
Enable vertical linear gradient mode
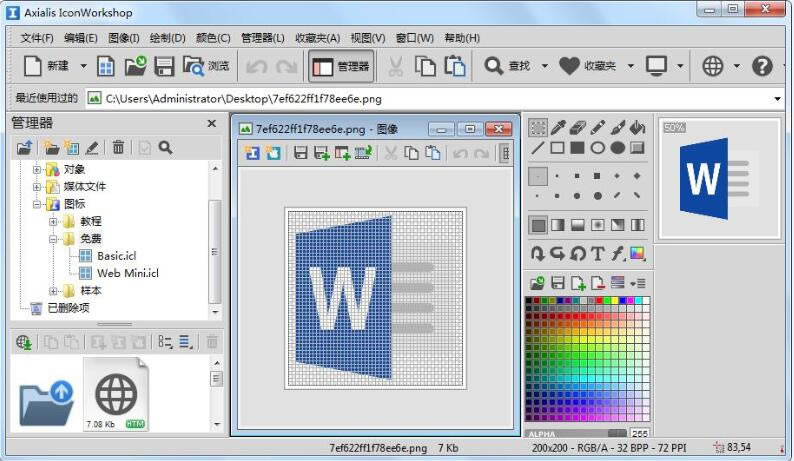coord(577,225)
